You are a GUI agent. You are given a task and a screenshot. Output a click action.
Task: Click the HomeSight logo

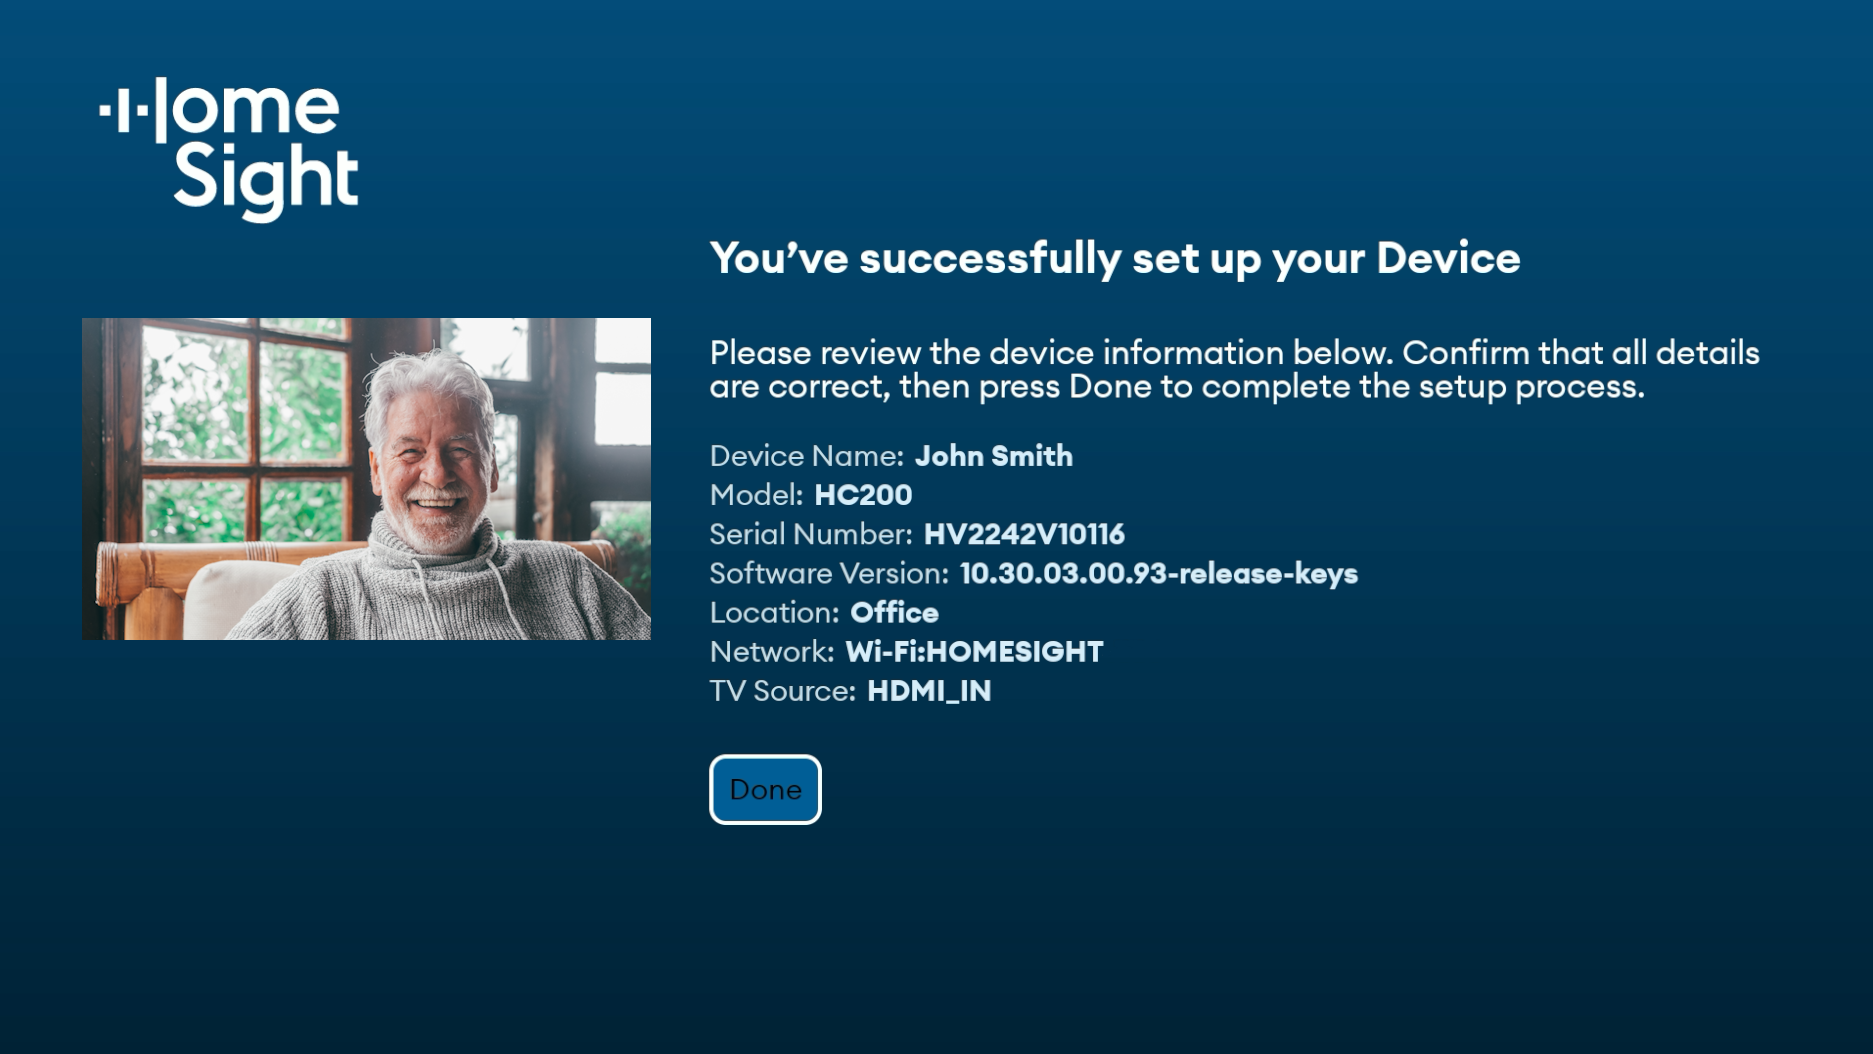click(230, 148)
